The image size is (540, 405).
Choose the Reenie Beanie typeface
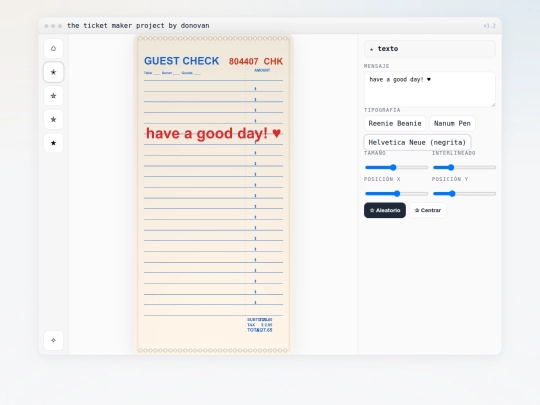click(395, 123)
